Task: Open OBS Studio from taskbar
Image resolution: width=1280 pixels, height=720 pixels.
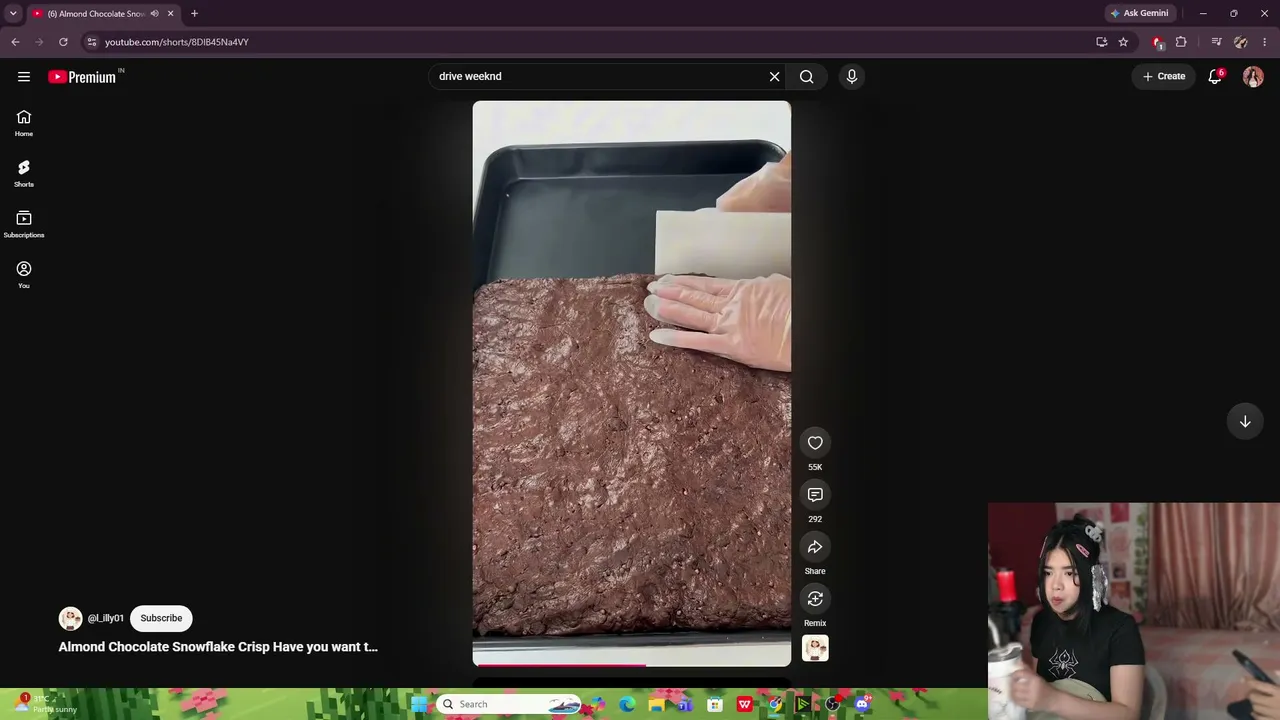Action: [x=832, y=704]
